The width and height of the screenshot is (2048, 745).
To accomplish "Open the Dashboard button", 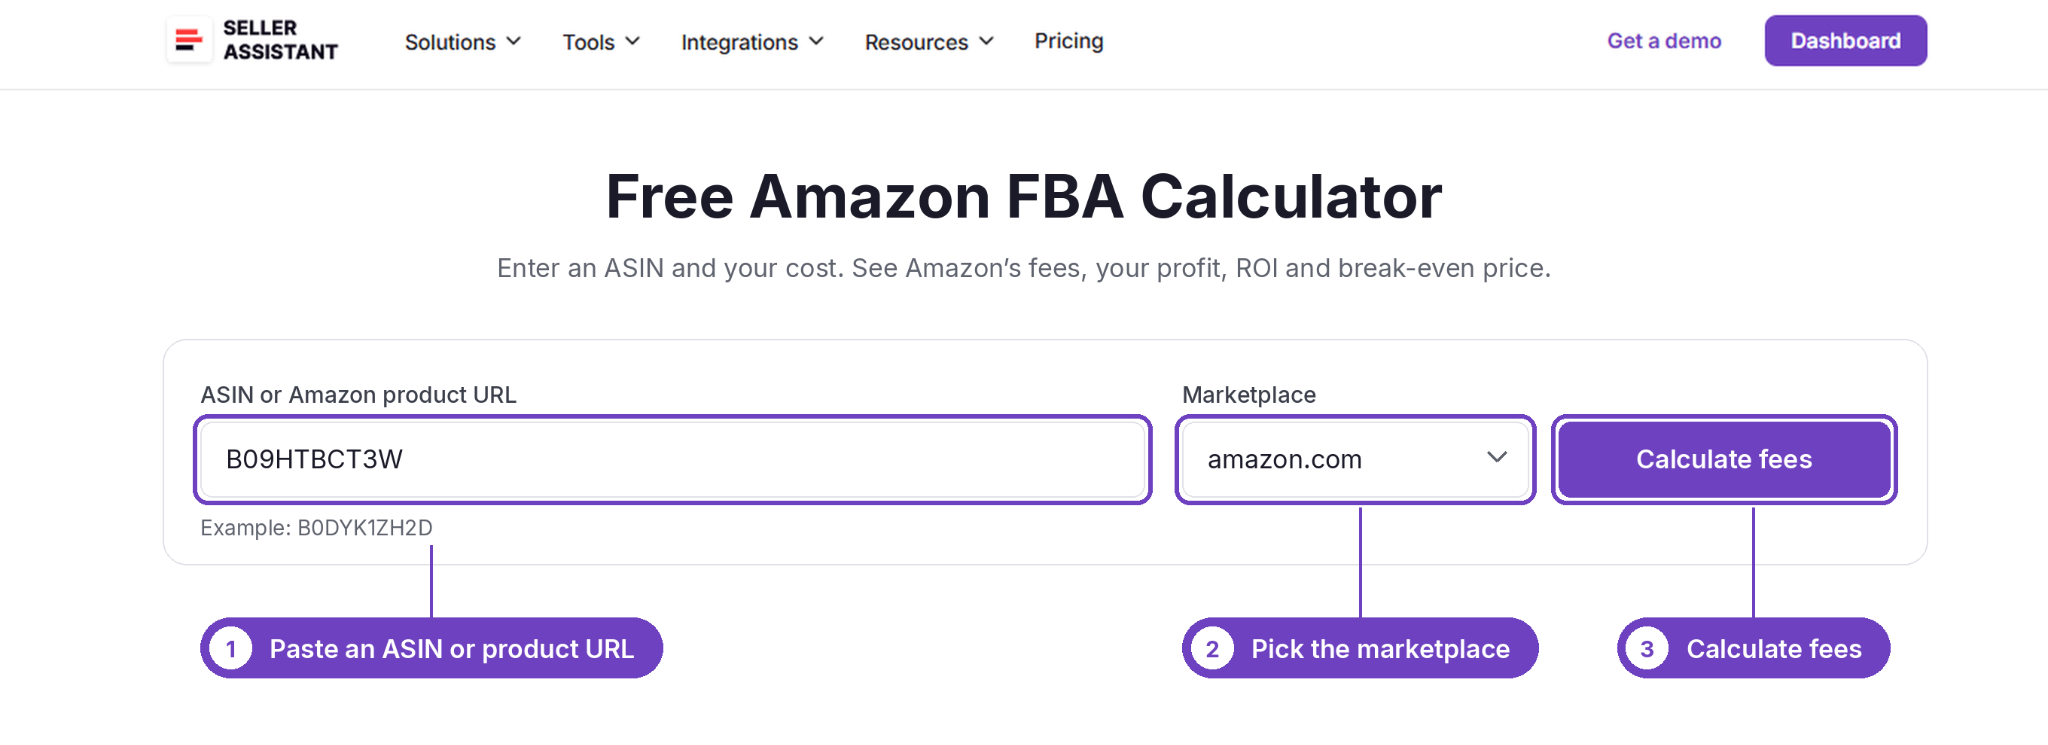I will click(x=1845, y=41).
